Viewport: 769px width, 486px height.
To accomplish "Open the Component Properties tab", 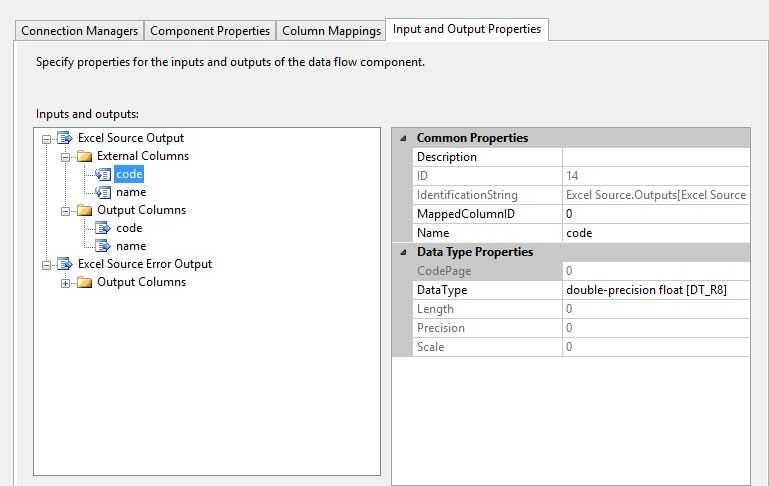I will (x=210, y=31).
